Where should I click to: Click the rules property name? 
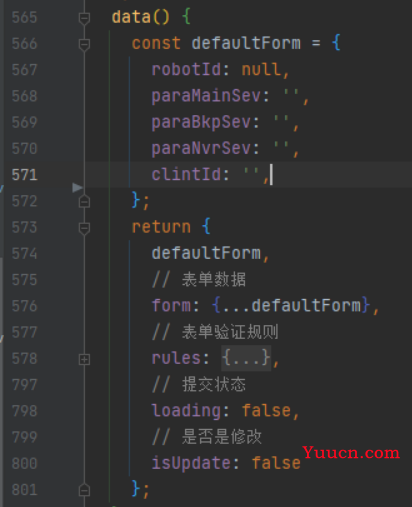coord(176,358)
